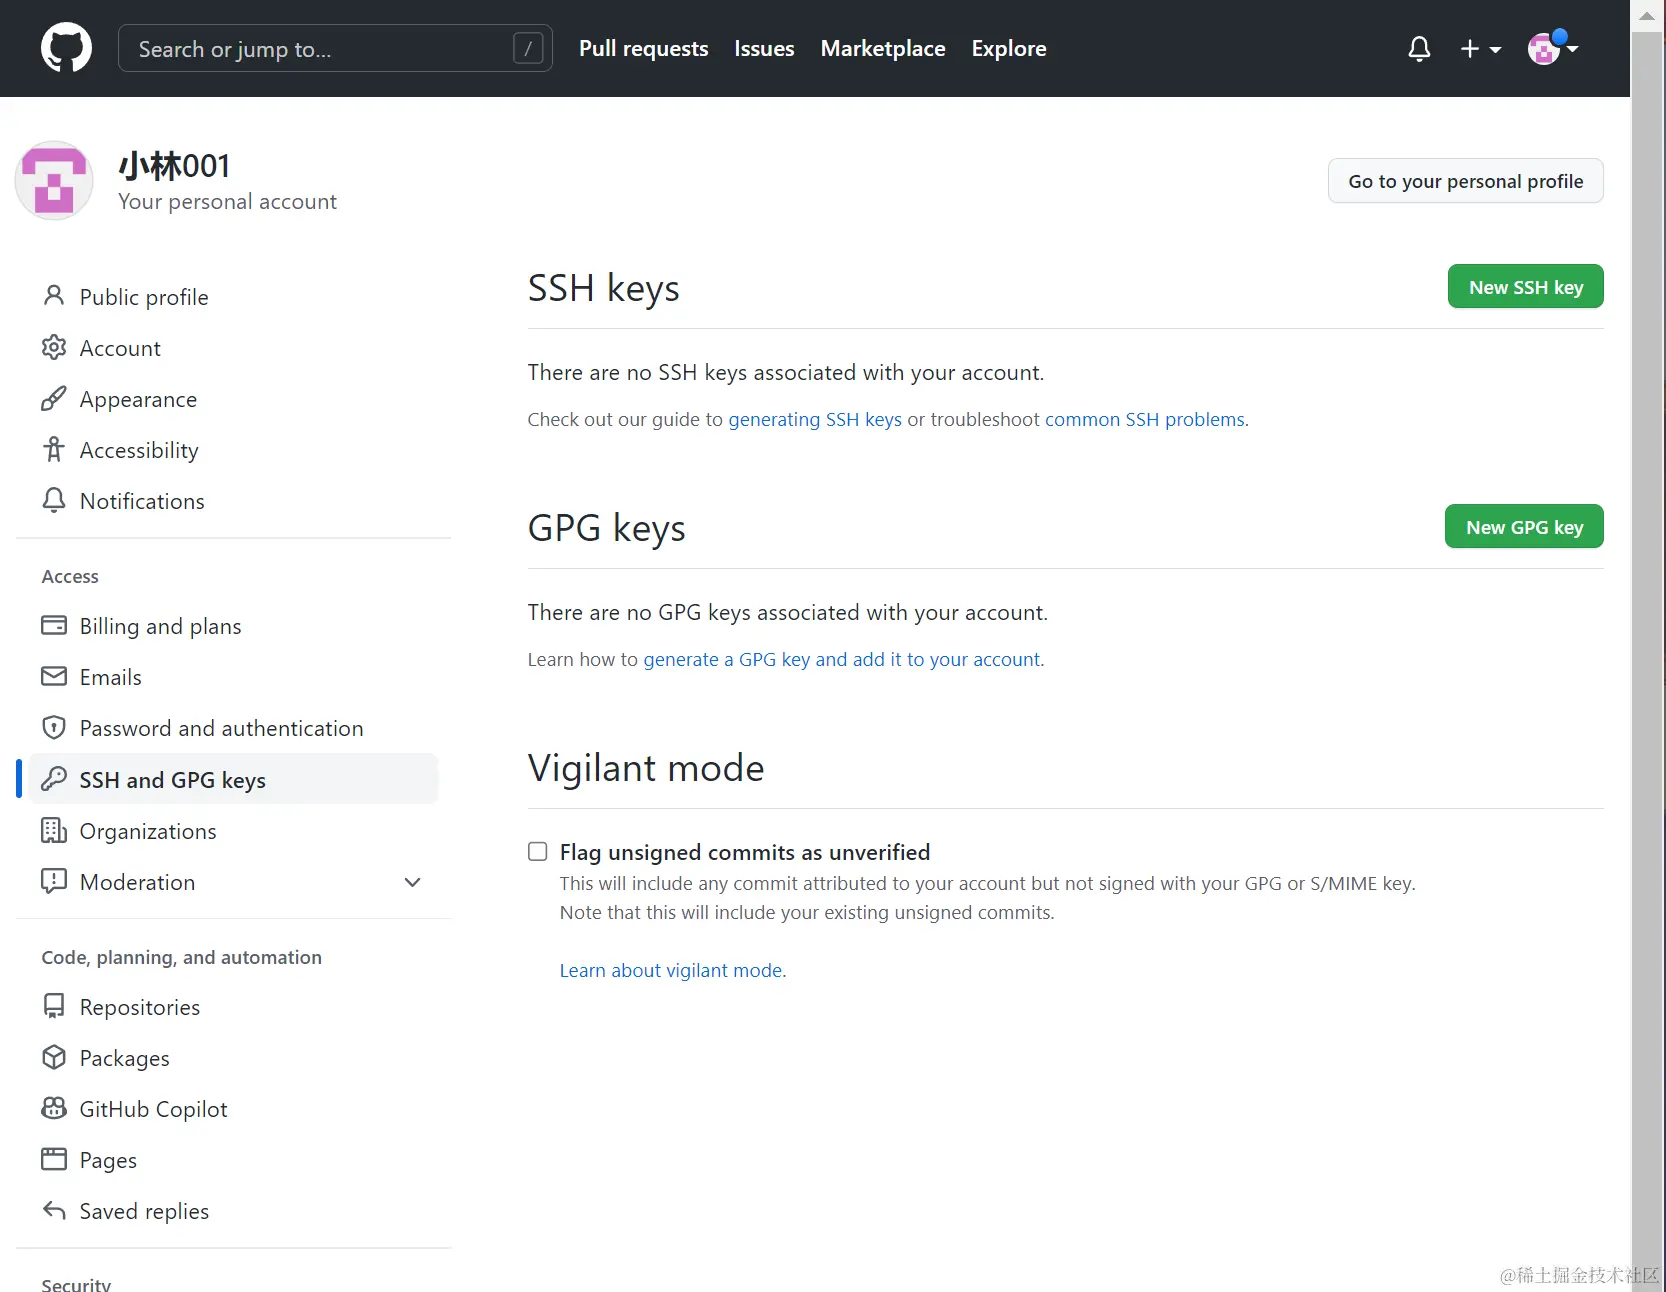Open the GitHub logo home icon
Viewport: 1666px width, 1292px height.
click(x=66, y=48)
